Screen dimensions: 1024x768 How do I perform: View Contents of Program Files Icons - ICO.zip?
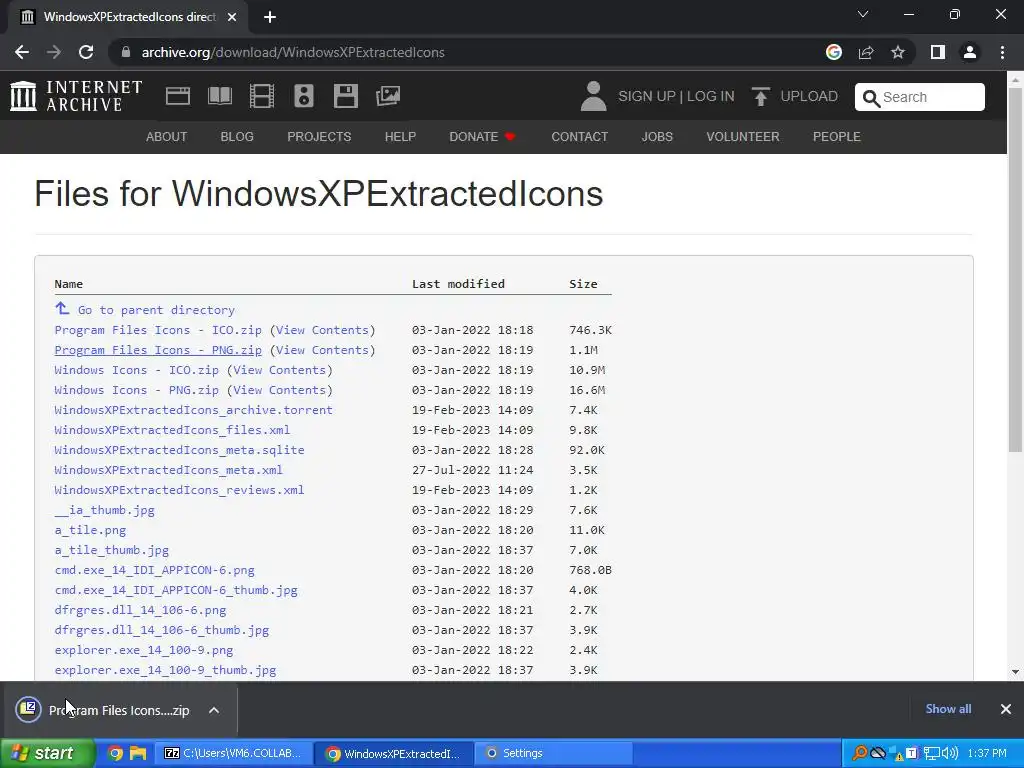322,330
